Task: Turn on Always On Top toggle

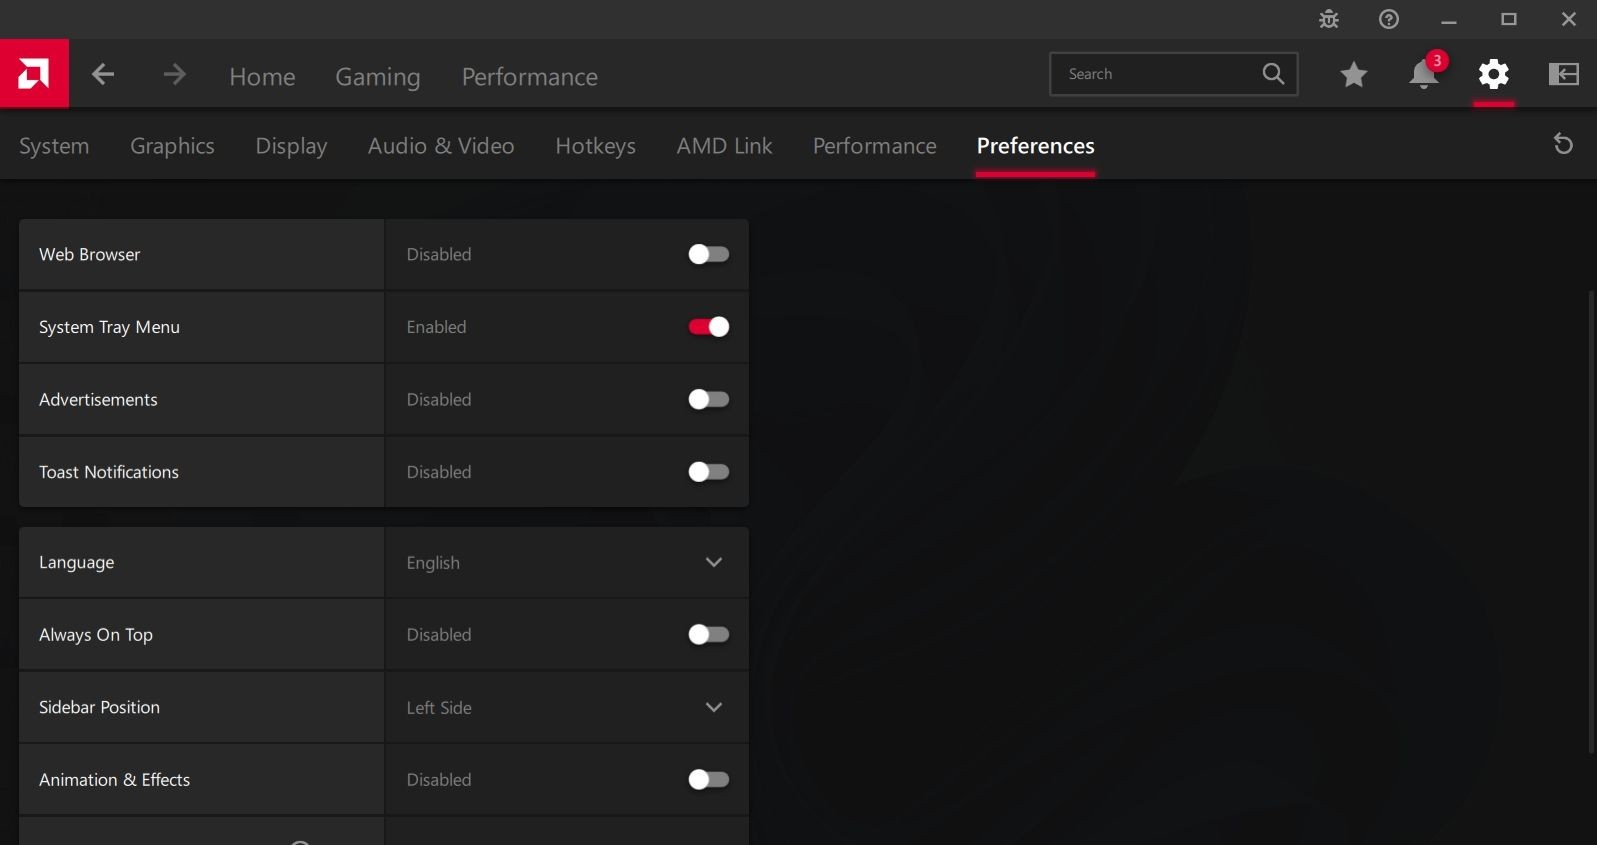Action: (708, 634)
